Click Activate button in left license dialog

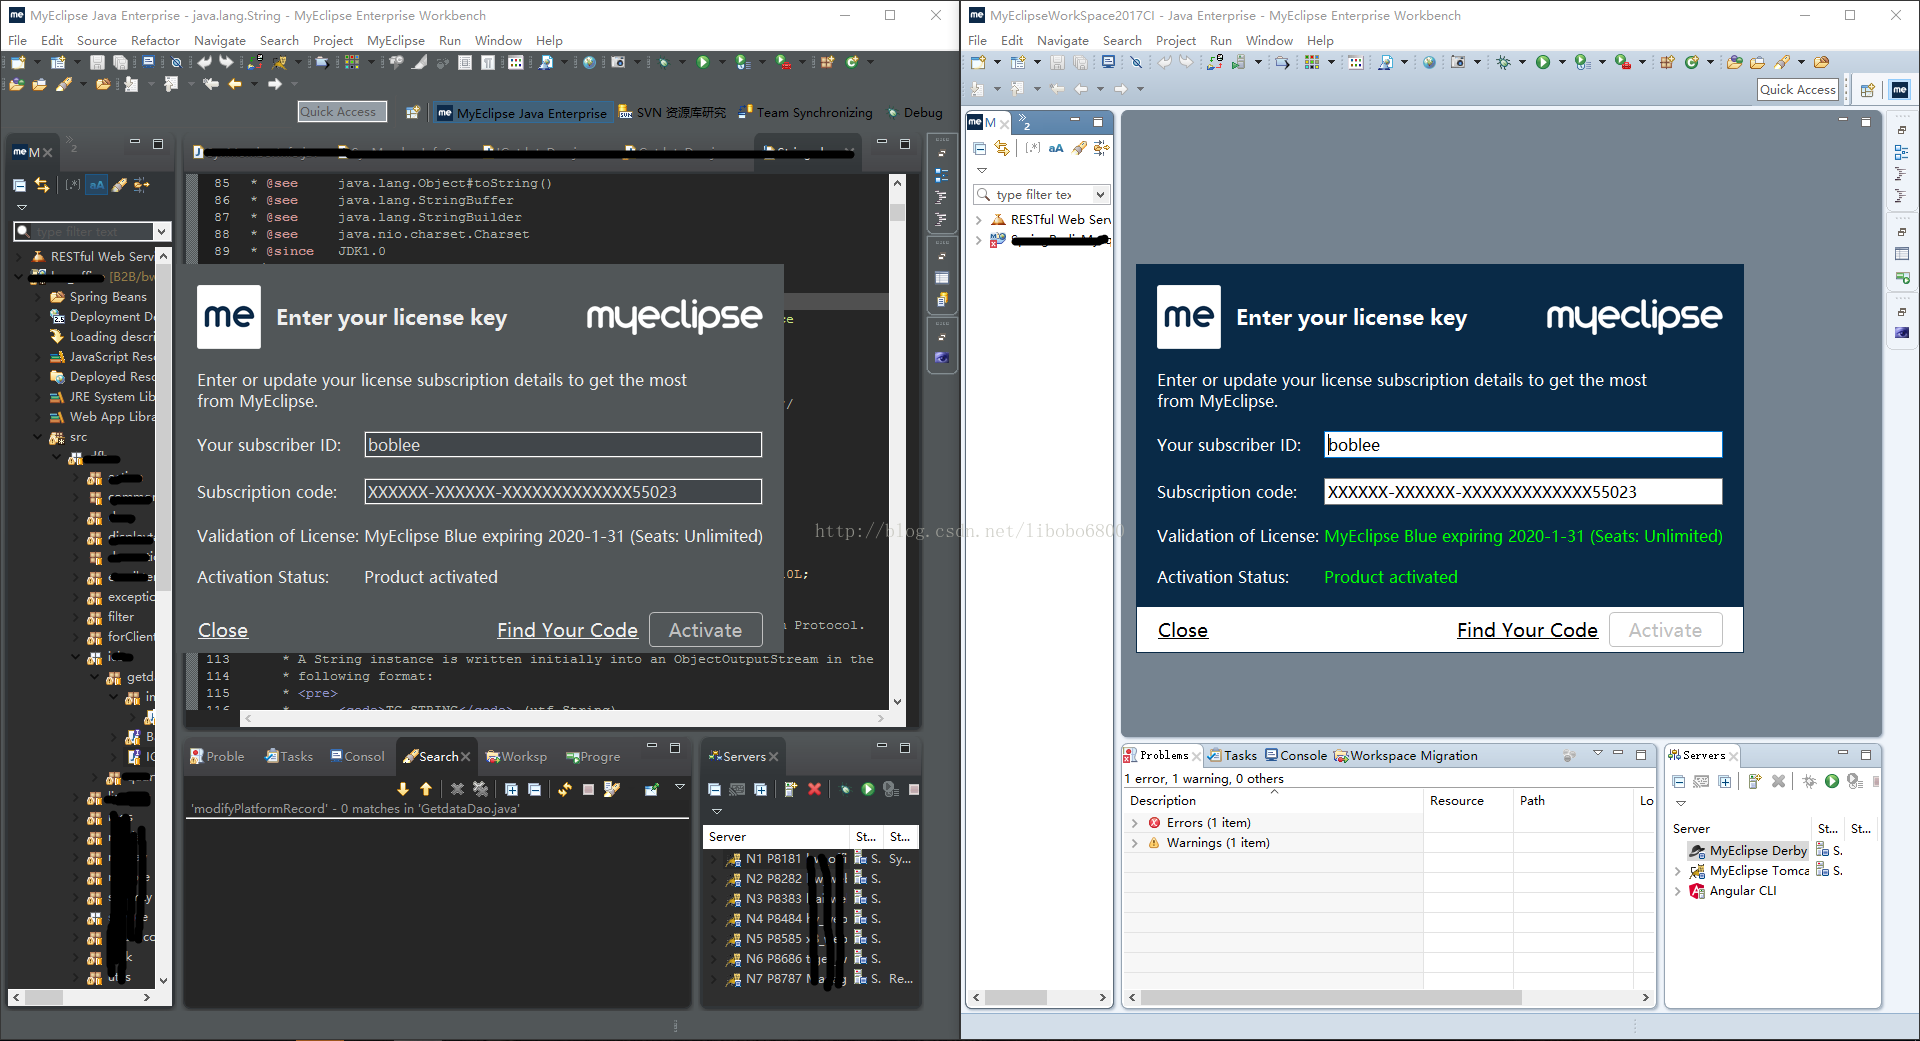pyautogui.click(x=706, y=630)
